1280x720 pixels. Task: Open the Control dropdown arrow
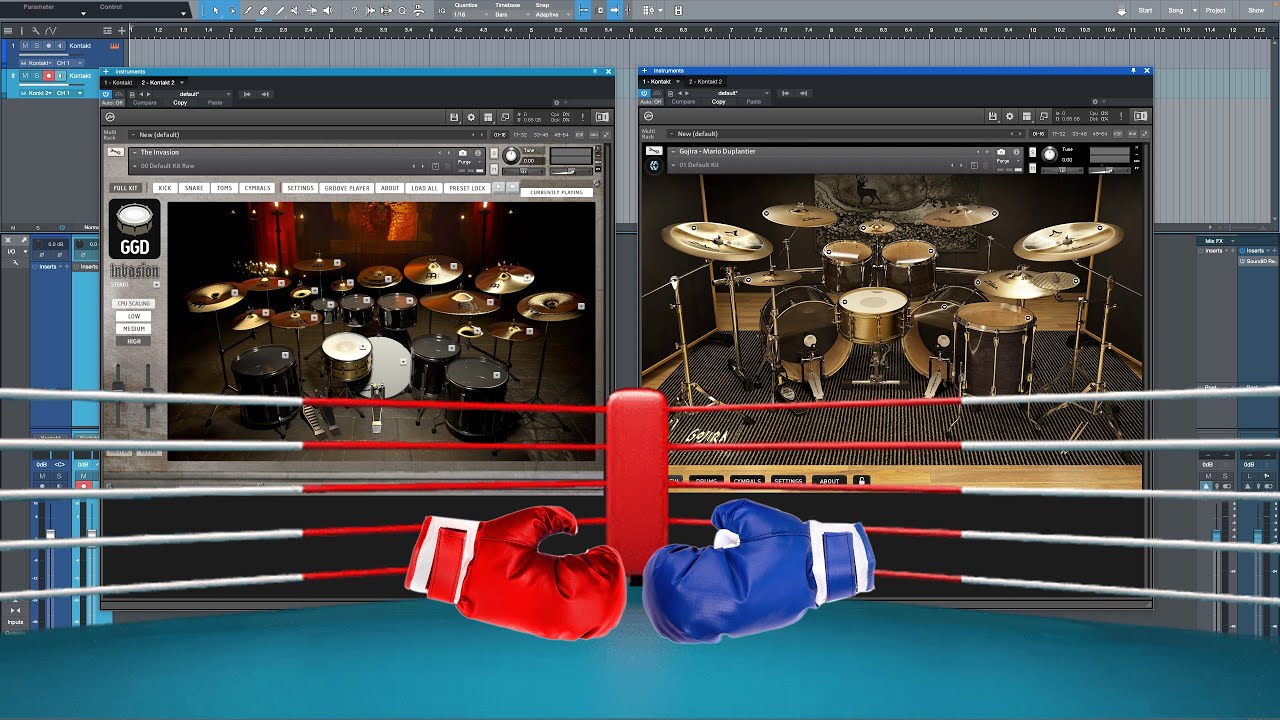[184, 14]
